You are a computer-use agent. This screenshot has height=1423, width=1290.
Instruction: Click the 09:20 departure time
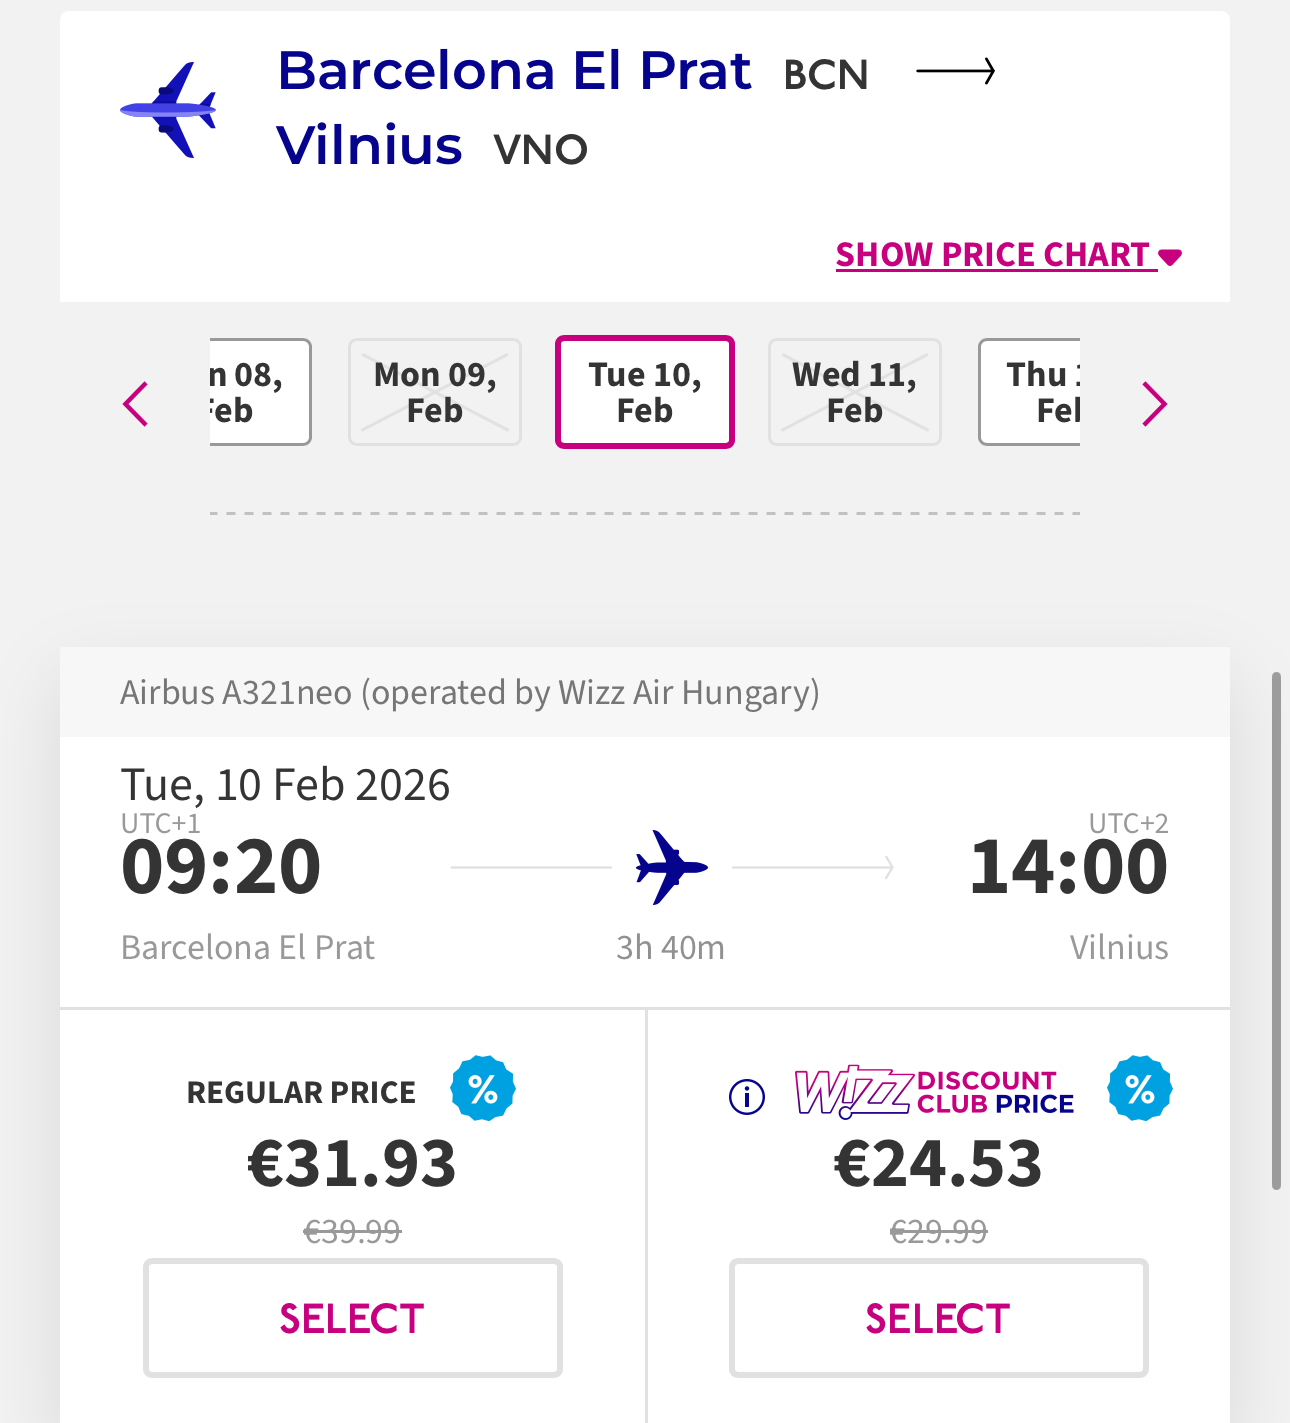click(x=221, y=867)
